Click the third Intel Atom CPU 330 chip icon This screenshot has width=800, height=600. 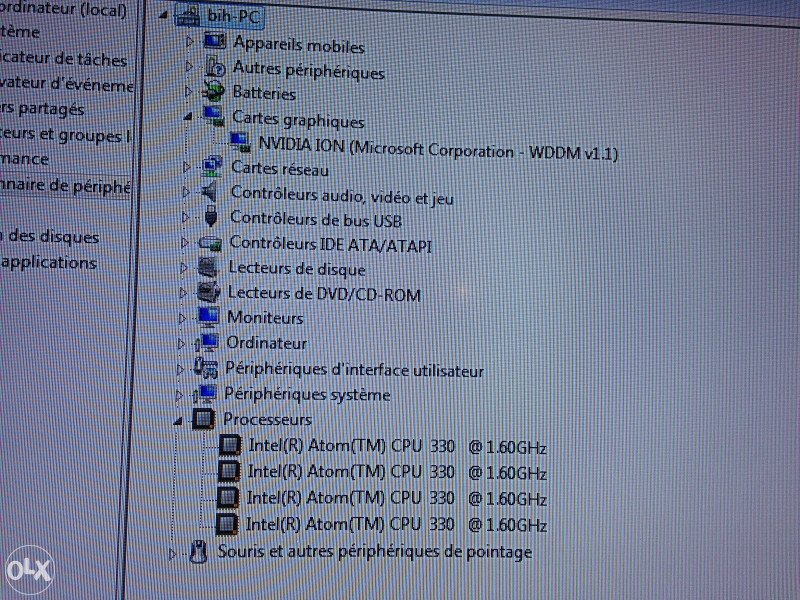(x=228, y=497)
